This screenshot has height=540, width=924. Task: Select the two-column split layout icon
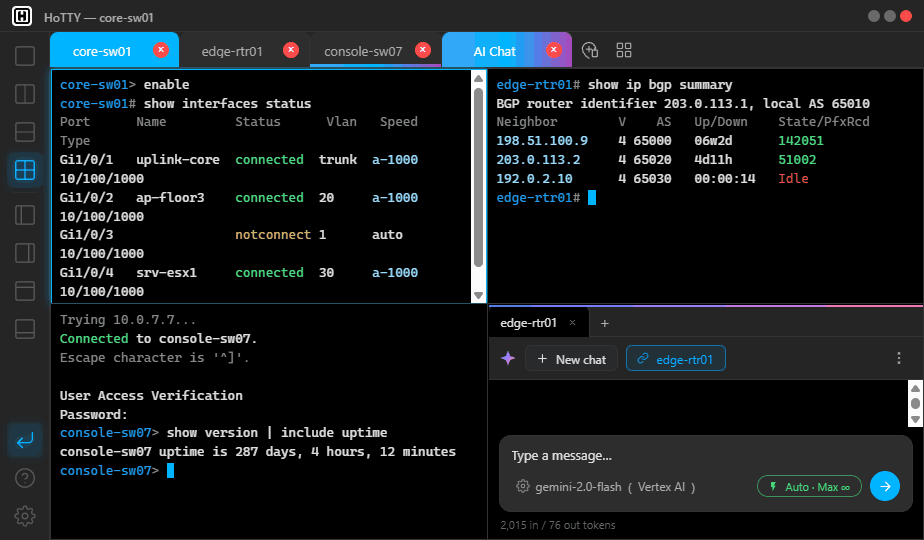click(25, 94)
